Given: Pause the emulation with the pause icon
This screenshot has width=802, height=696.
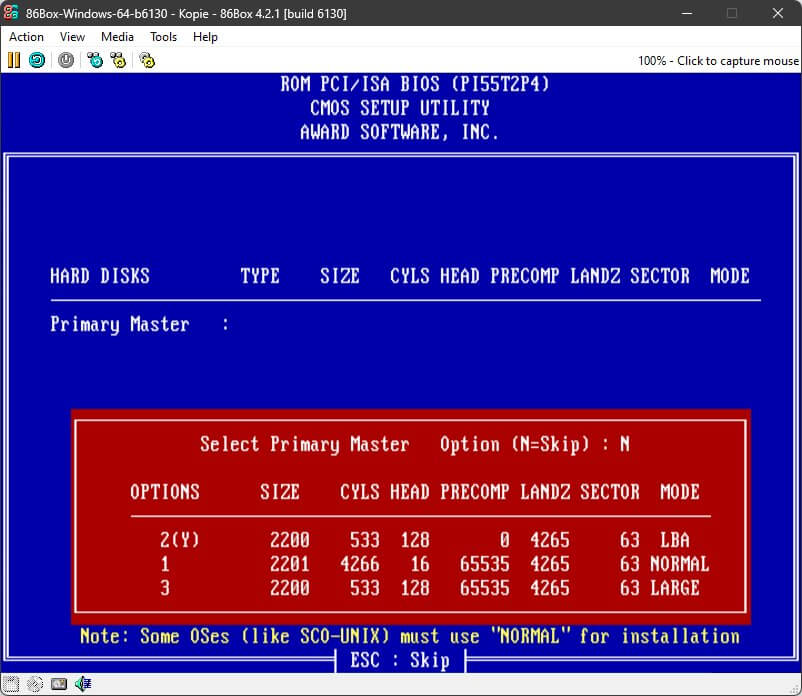Looking at the screenshot, I should (x=14, y=60).
